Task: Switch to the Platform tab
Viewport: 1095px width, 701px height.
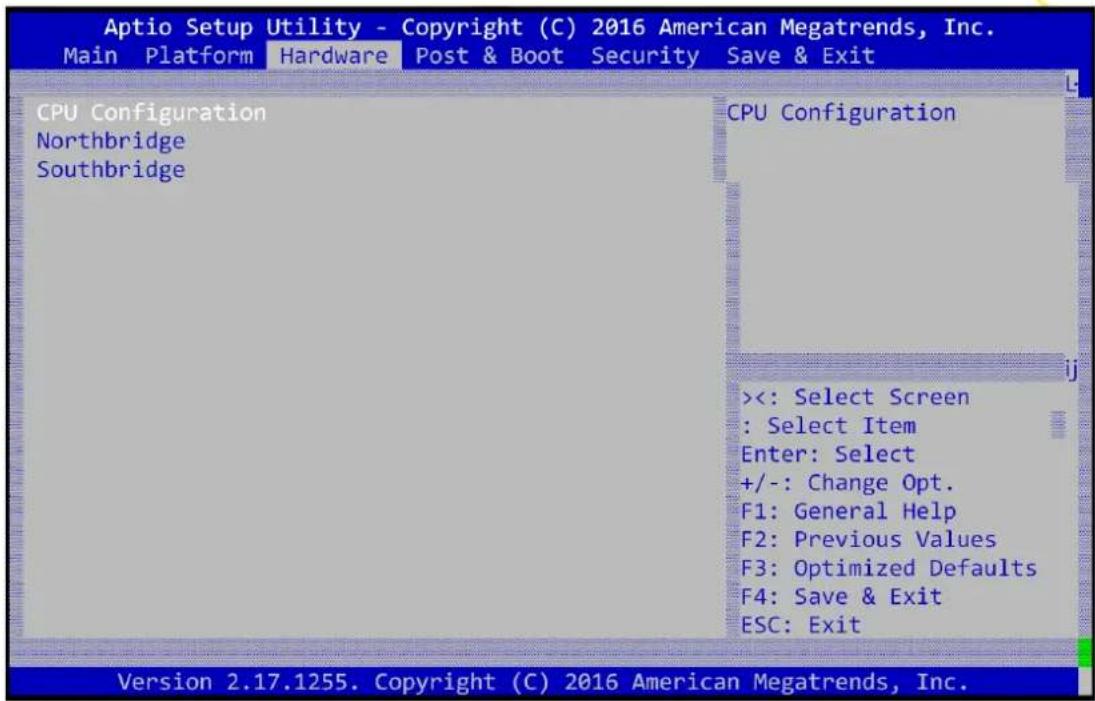Action: pyautogui.click(x=199, y=56)
